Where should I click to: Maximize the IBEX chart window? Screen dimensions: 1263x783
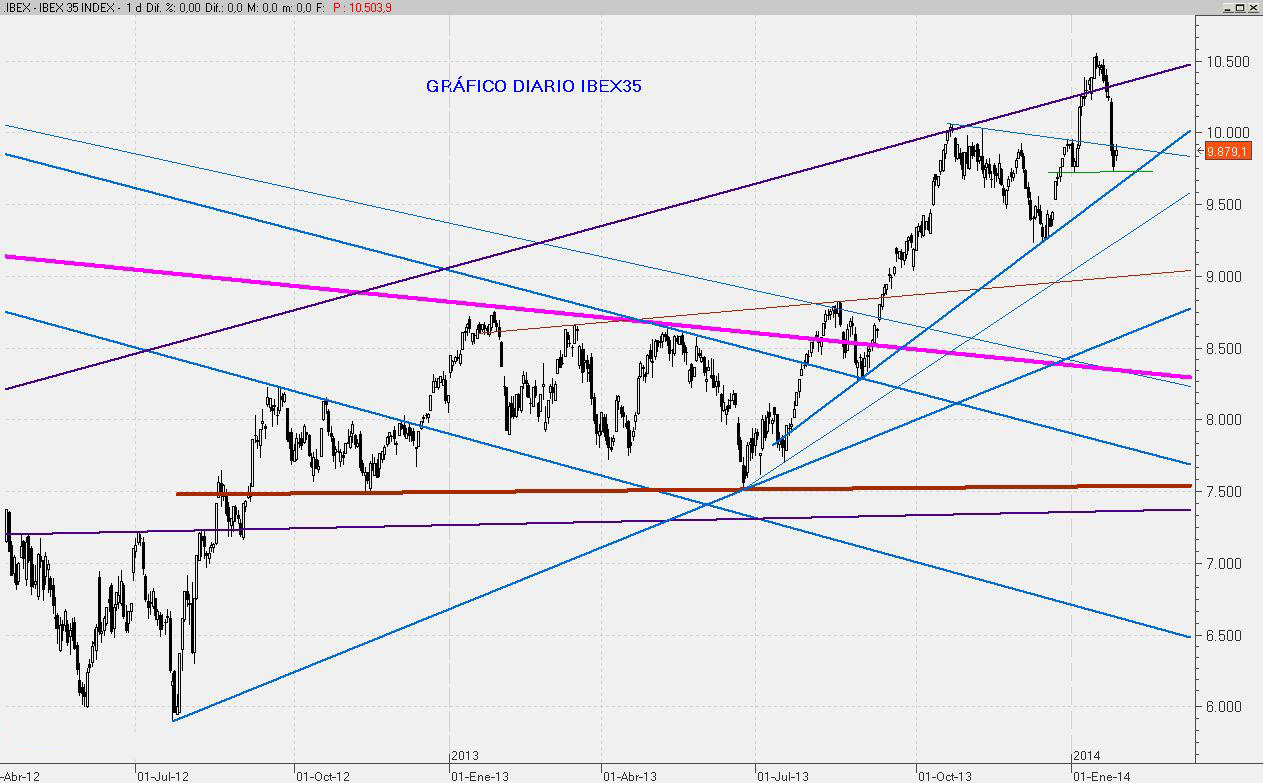click(x=1240, y=7)
